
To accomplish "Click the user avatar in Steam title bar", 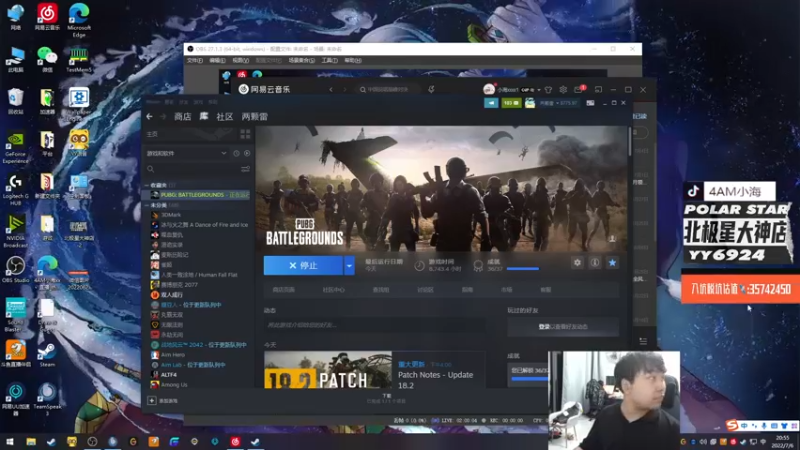I will point(530,103).
